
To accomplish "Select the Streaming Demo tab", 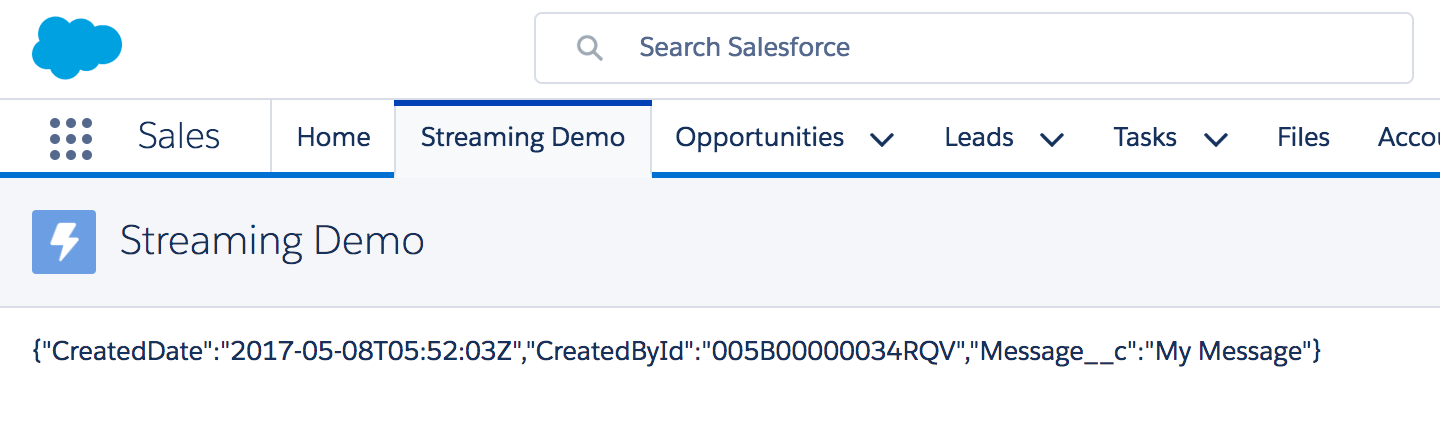I will 523,137.
